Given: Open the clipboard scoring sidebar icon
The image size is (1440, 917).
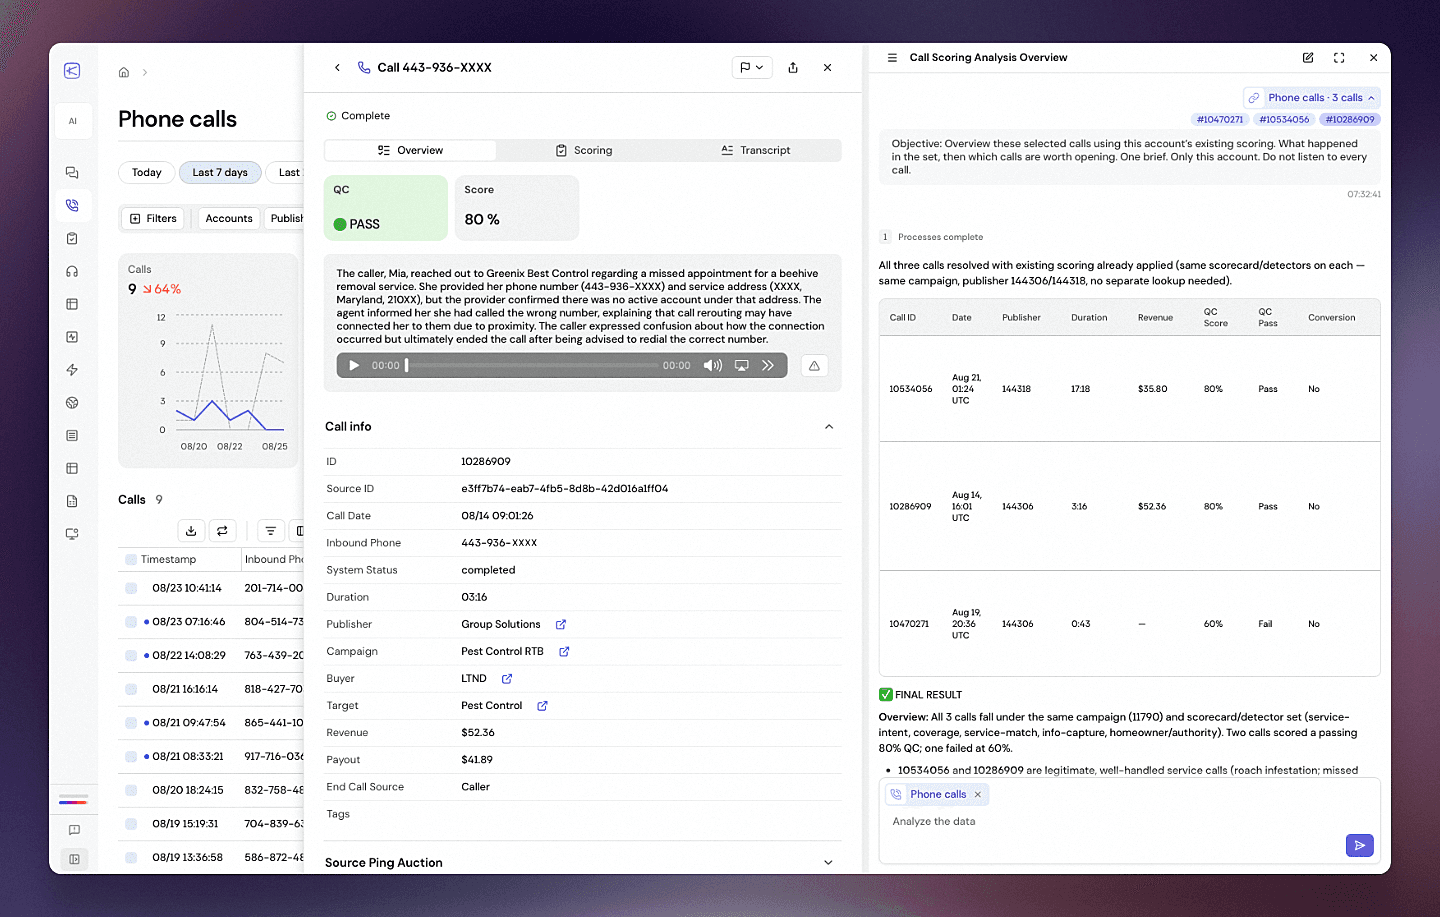Looking at the screenshot, I should [x=72, y=239].
